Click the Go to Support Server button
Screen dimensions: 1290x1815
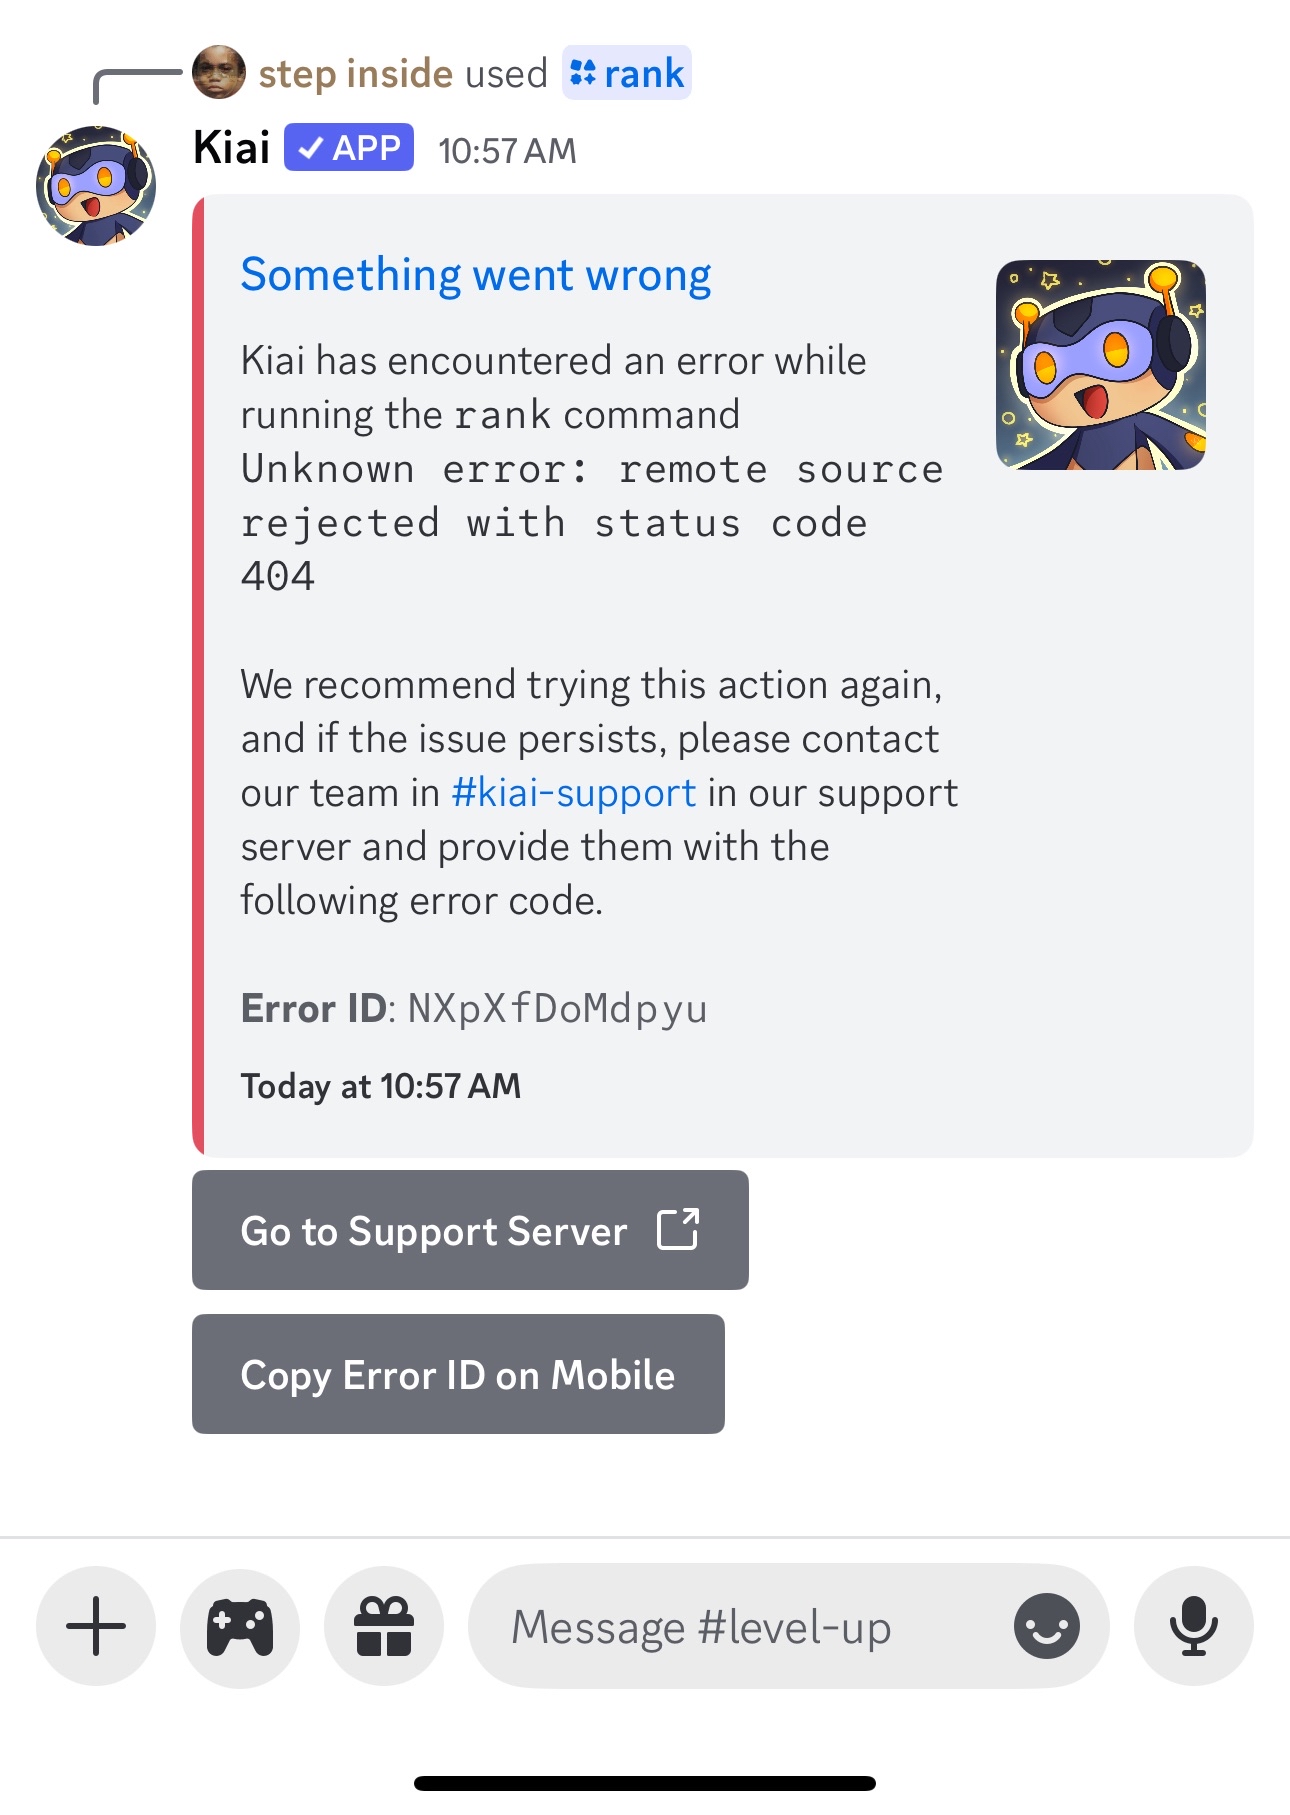click(470, 1230)
